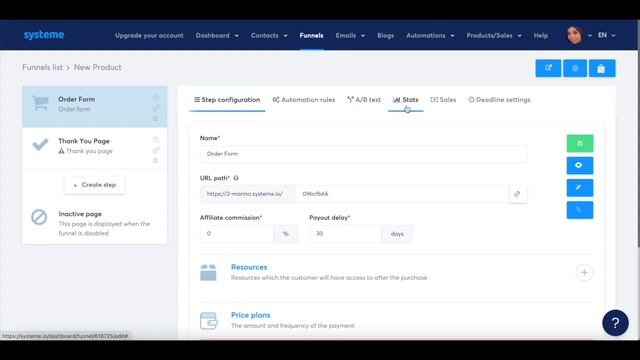Open the help chat question mark bubble

(615, 323)
